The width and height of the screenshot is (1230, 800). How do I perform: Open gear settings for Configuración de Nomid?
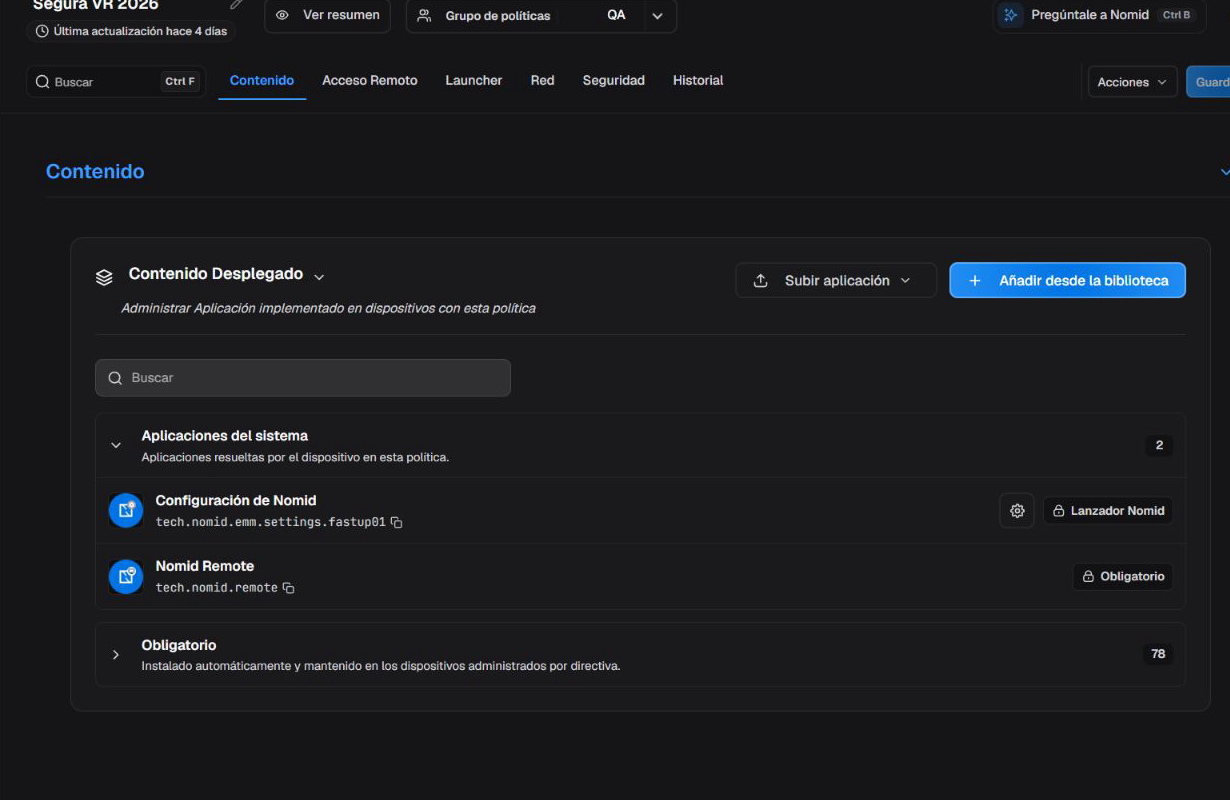[1017, 511]
